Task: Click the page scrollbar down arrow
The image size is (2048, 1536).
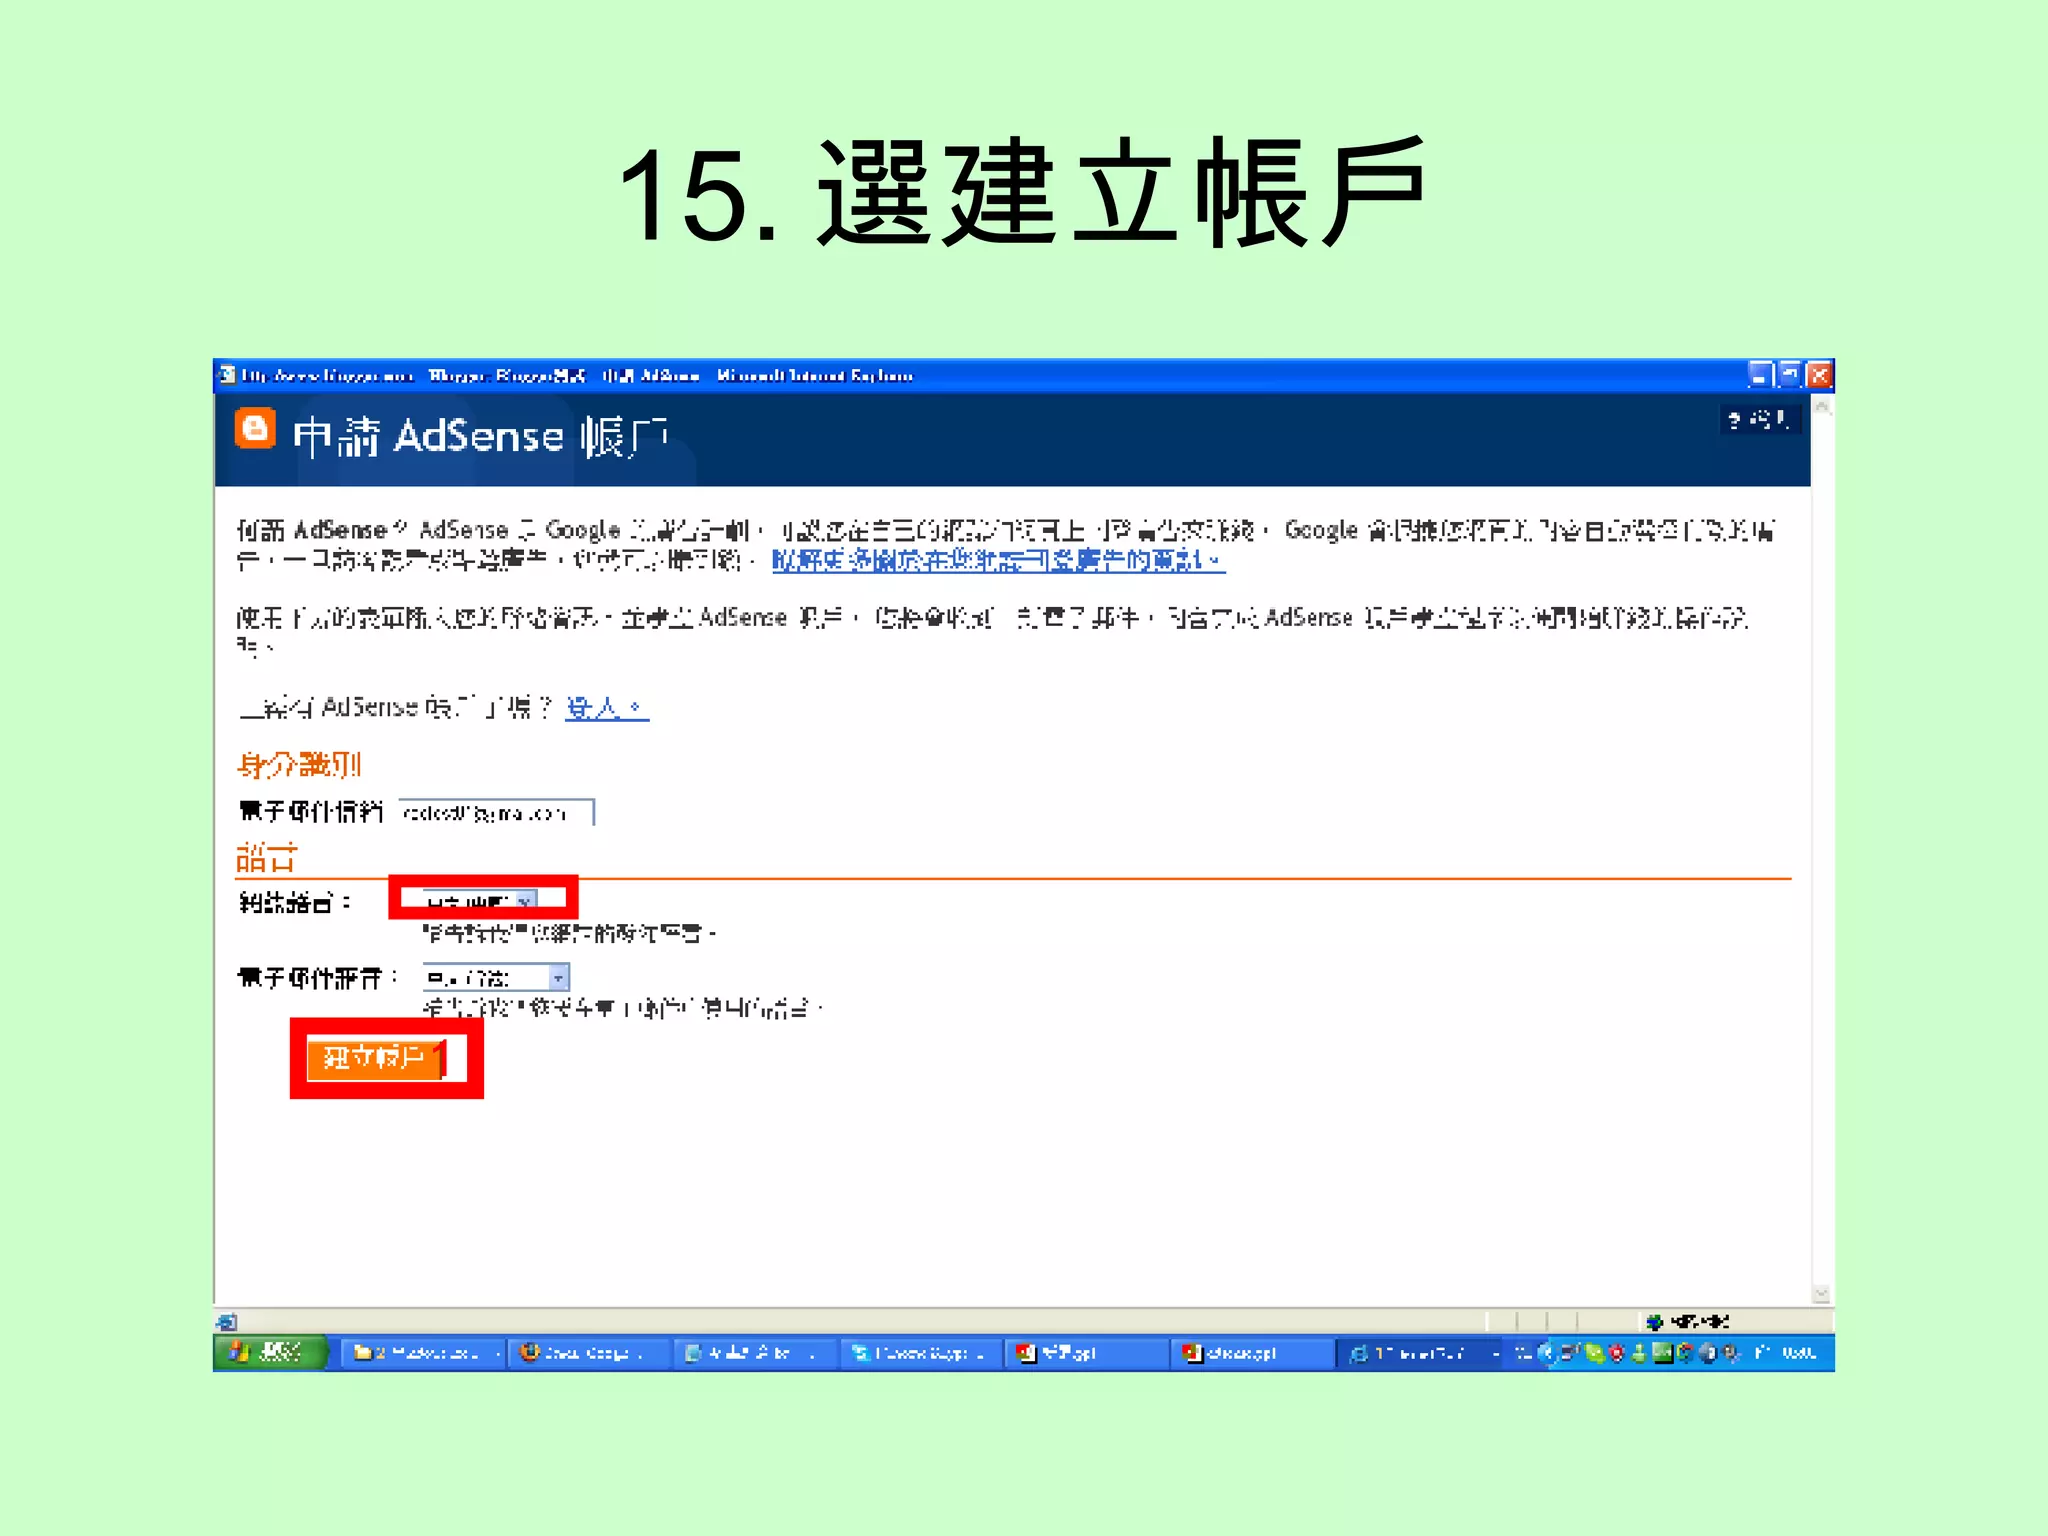Action: [x=1822, y=1294]
